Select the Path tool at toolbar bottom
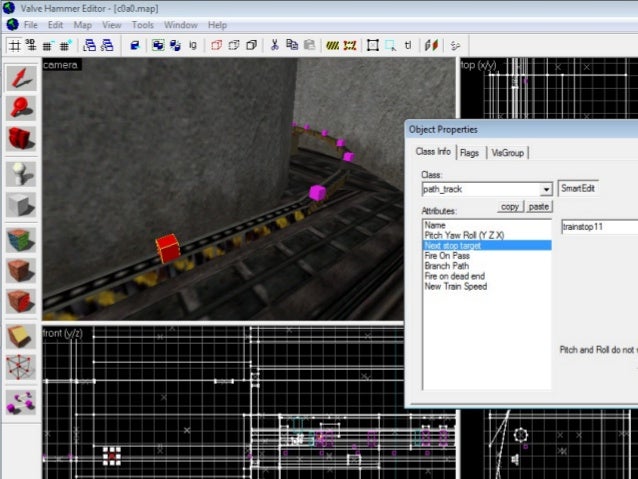Viewport: 638px width, 479px height. pyautogui.click(x=21, y=401)
